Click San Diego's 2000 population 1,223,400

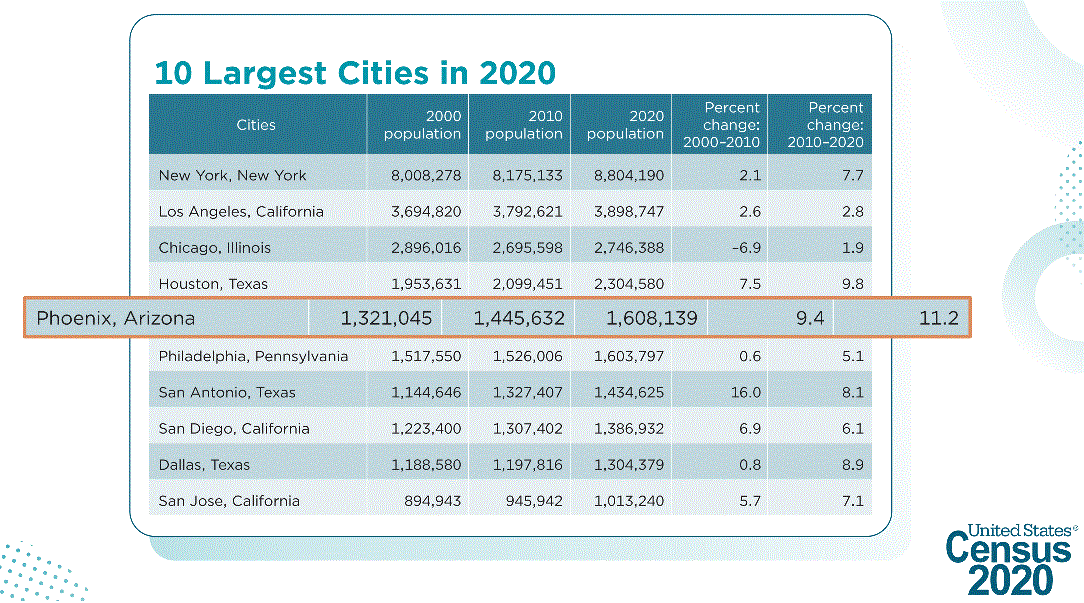426,429
